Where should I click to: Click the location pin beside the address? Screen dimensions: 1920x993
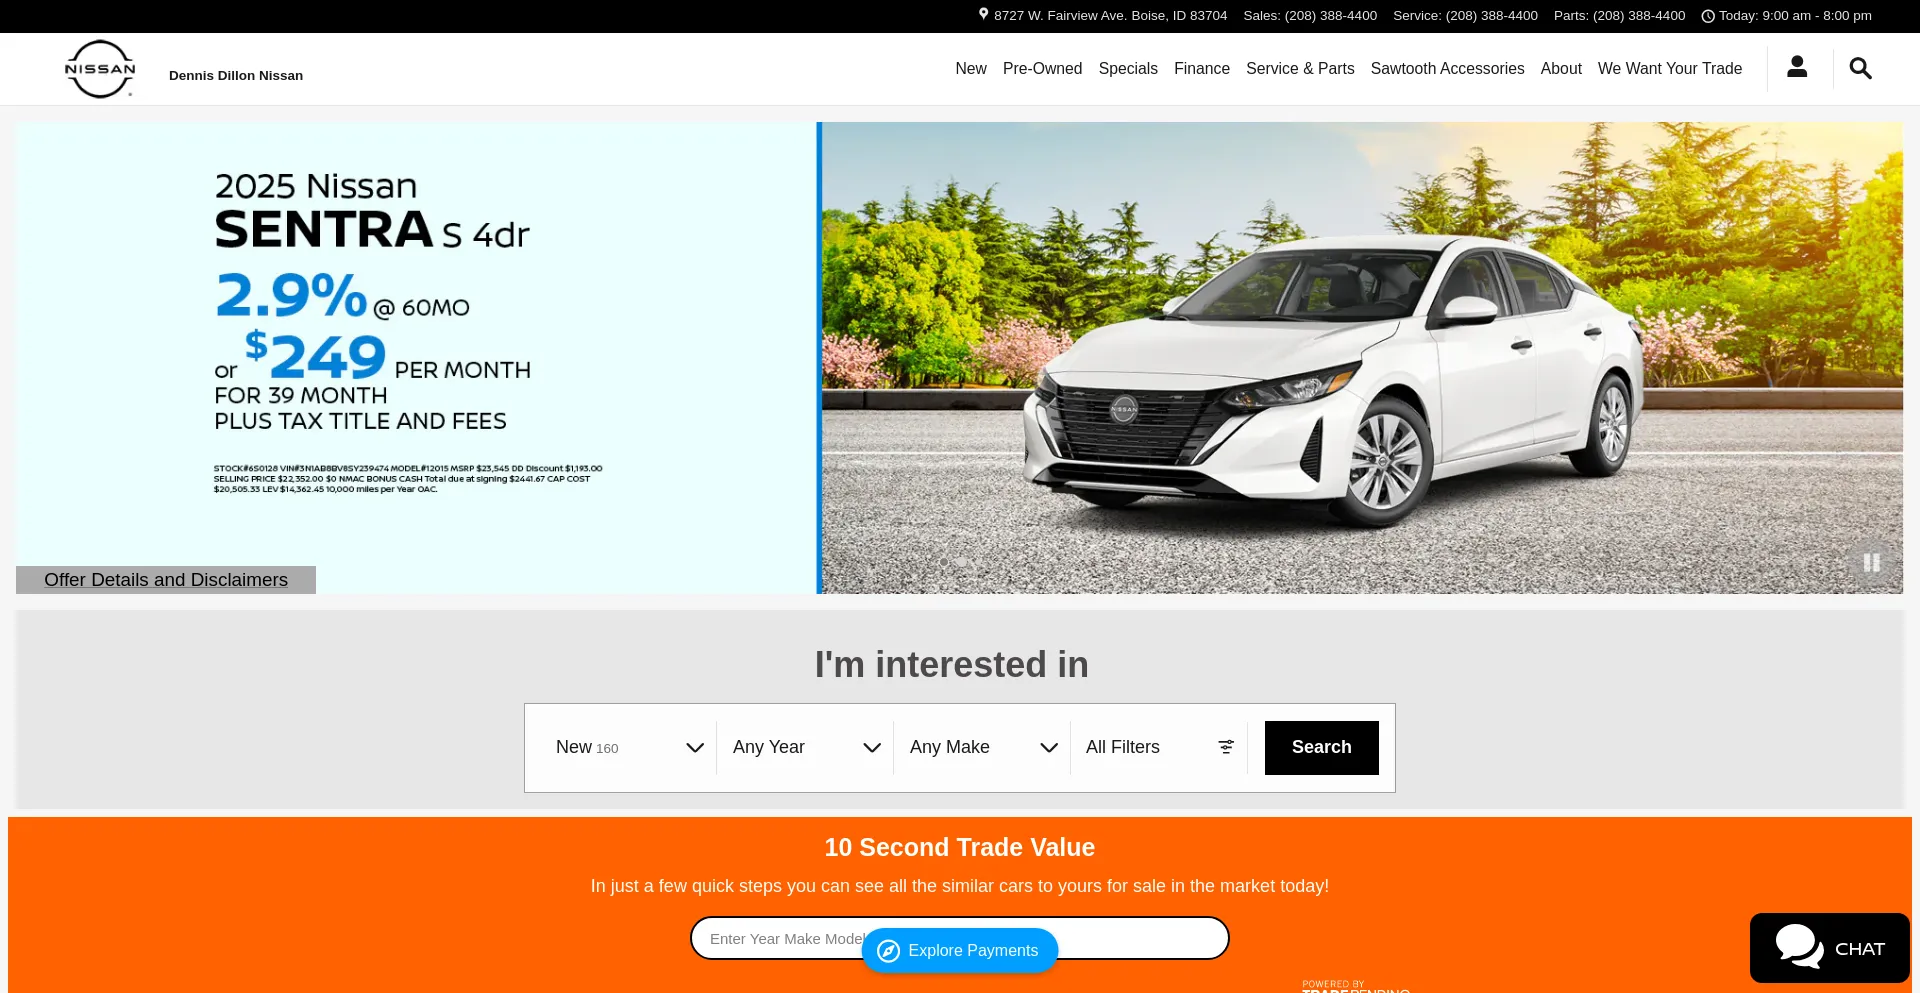tap(982, 14)
